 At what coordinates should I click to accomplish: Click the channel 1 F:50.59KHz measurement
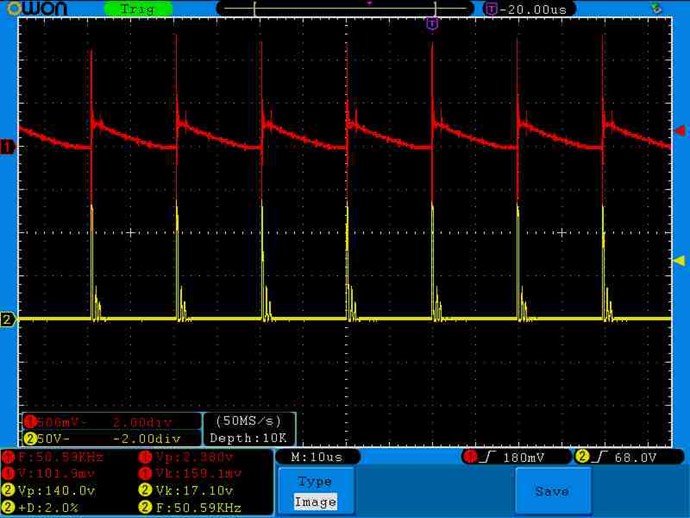click(x=53, y=457)
